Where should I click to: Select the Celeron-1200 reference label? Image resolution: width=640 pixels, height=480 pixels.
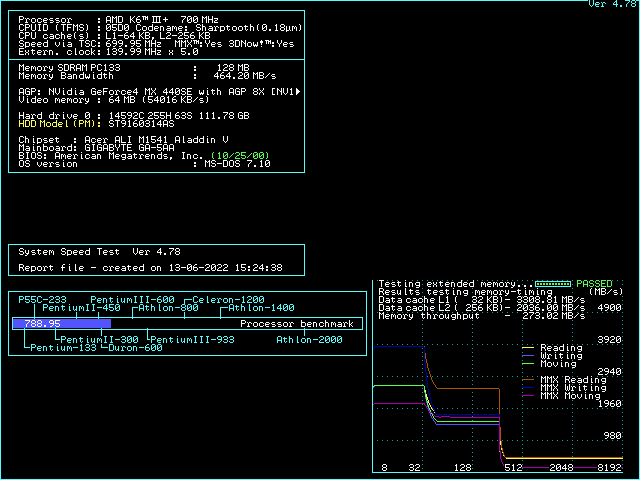point(229,300)
